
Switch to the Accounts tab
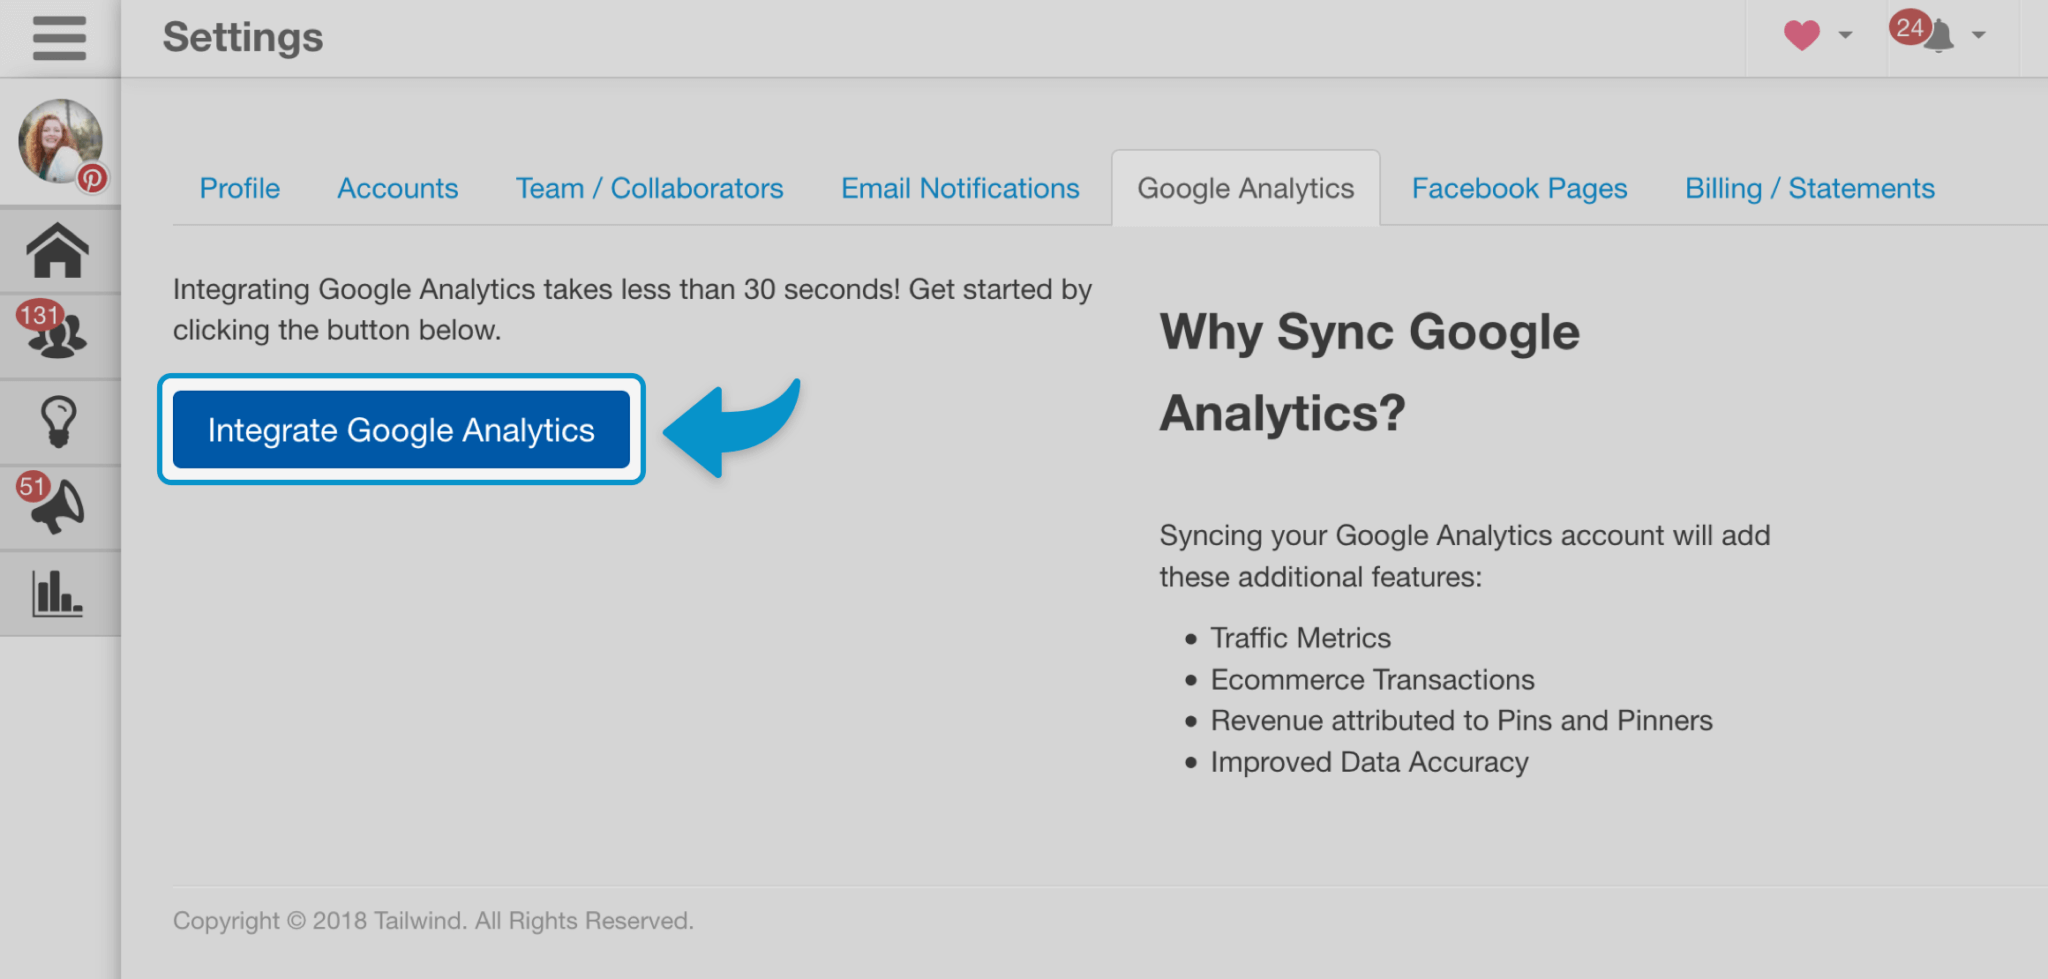point(398,188)
